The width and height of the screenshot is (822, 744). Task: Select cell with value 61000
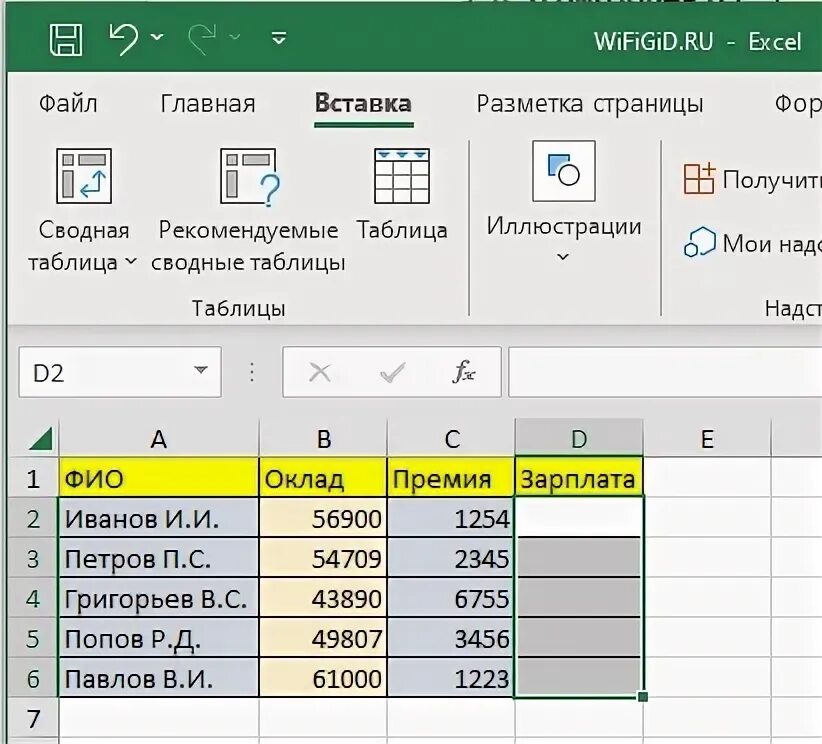(323, 677)
